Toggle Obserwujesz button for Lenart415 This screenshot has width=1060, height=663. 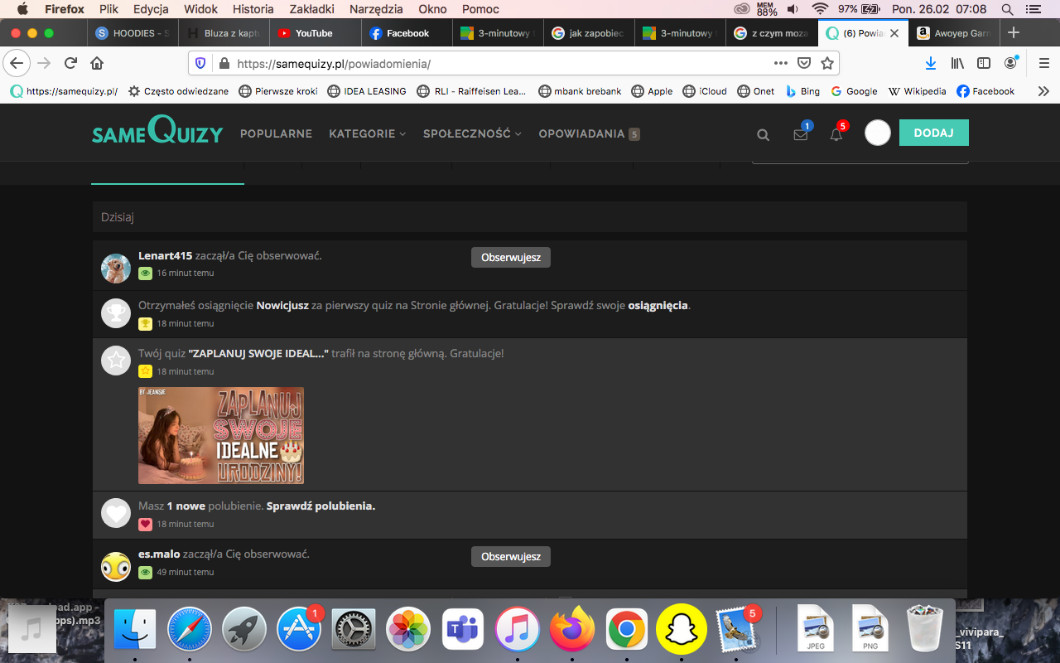coord(510,257)
